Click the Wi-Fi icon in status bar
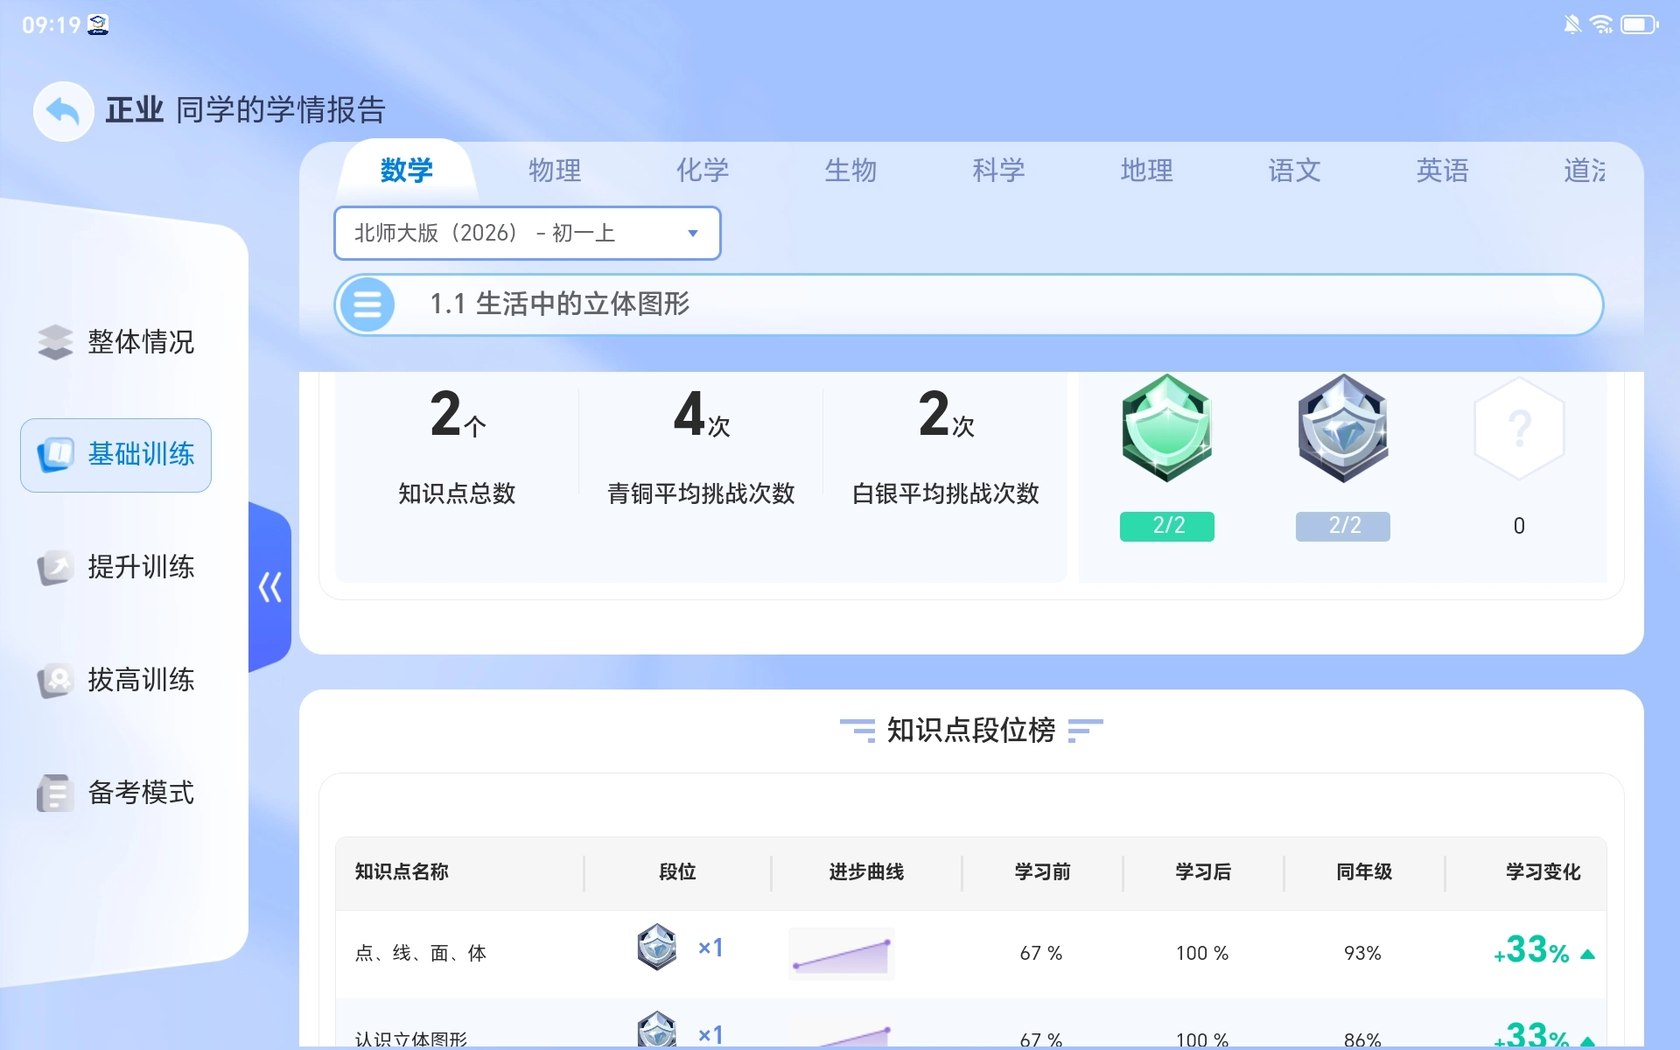The height and width of the screenshot is (1050, 1680). pos(1601,24)
